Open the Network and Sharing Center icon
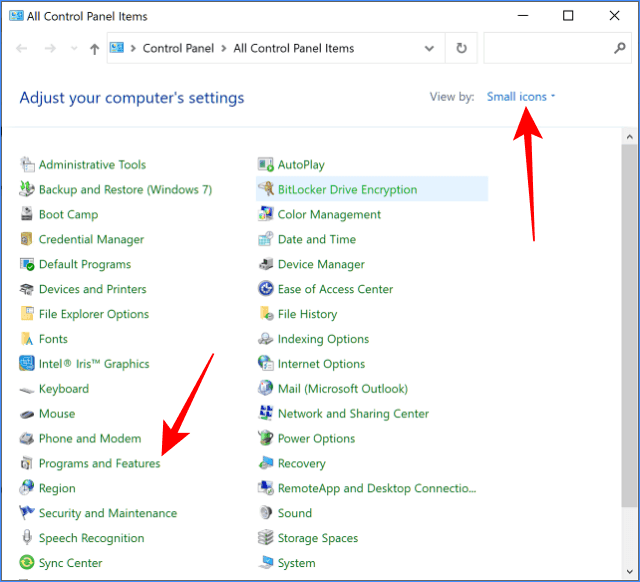Image resolution: width=640 pixels, height=582 pixels. click(266, 413)
